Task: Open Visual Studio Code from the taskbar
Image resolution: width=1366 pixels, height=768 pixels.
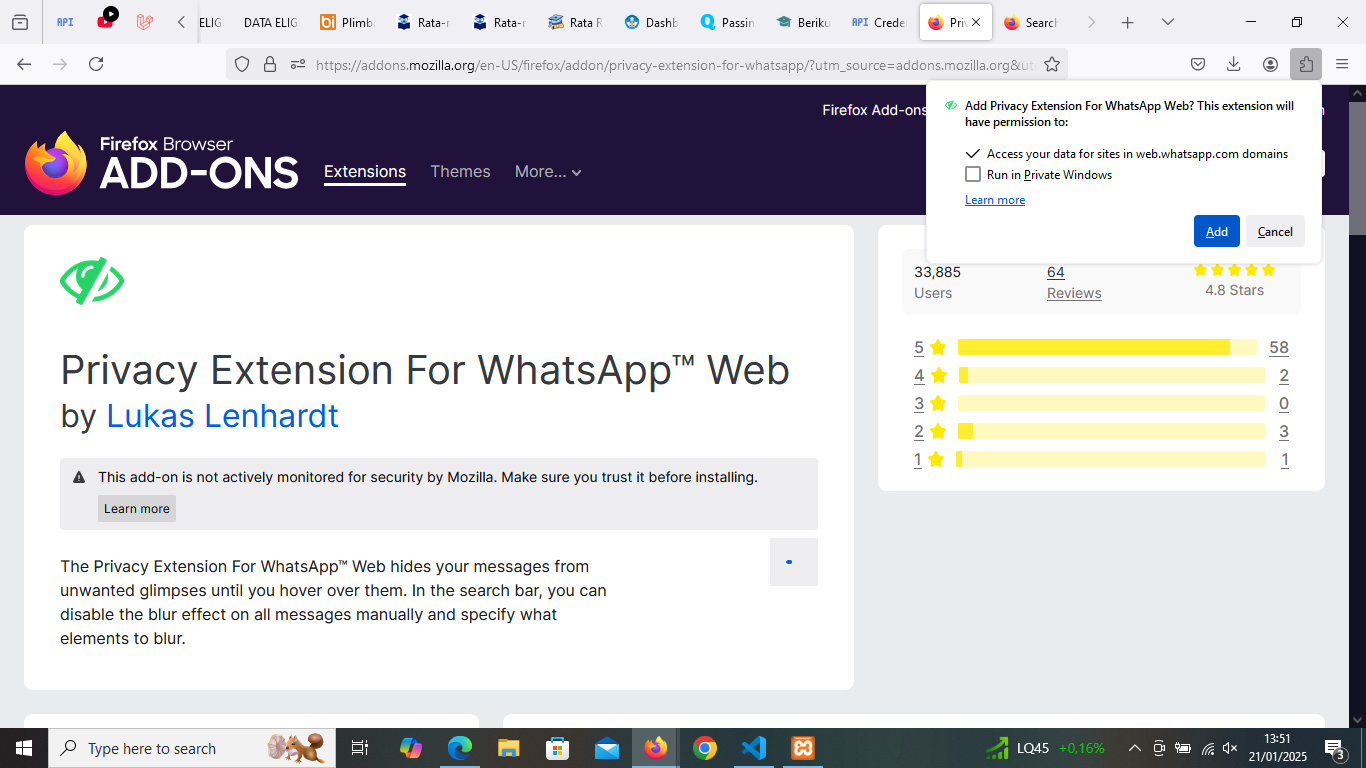Action: click(754, 748)
